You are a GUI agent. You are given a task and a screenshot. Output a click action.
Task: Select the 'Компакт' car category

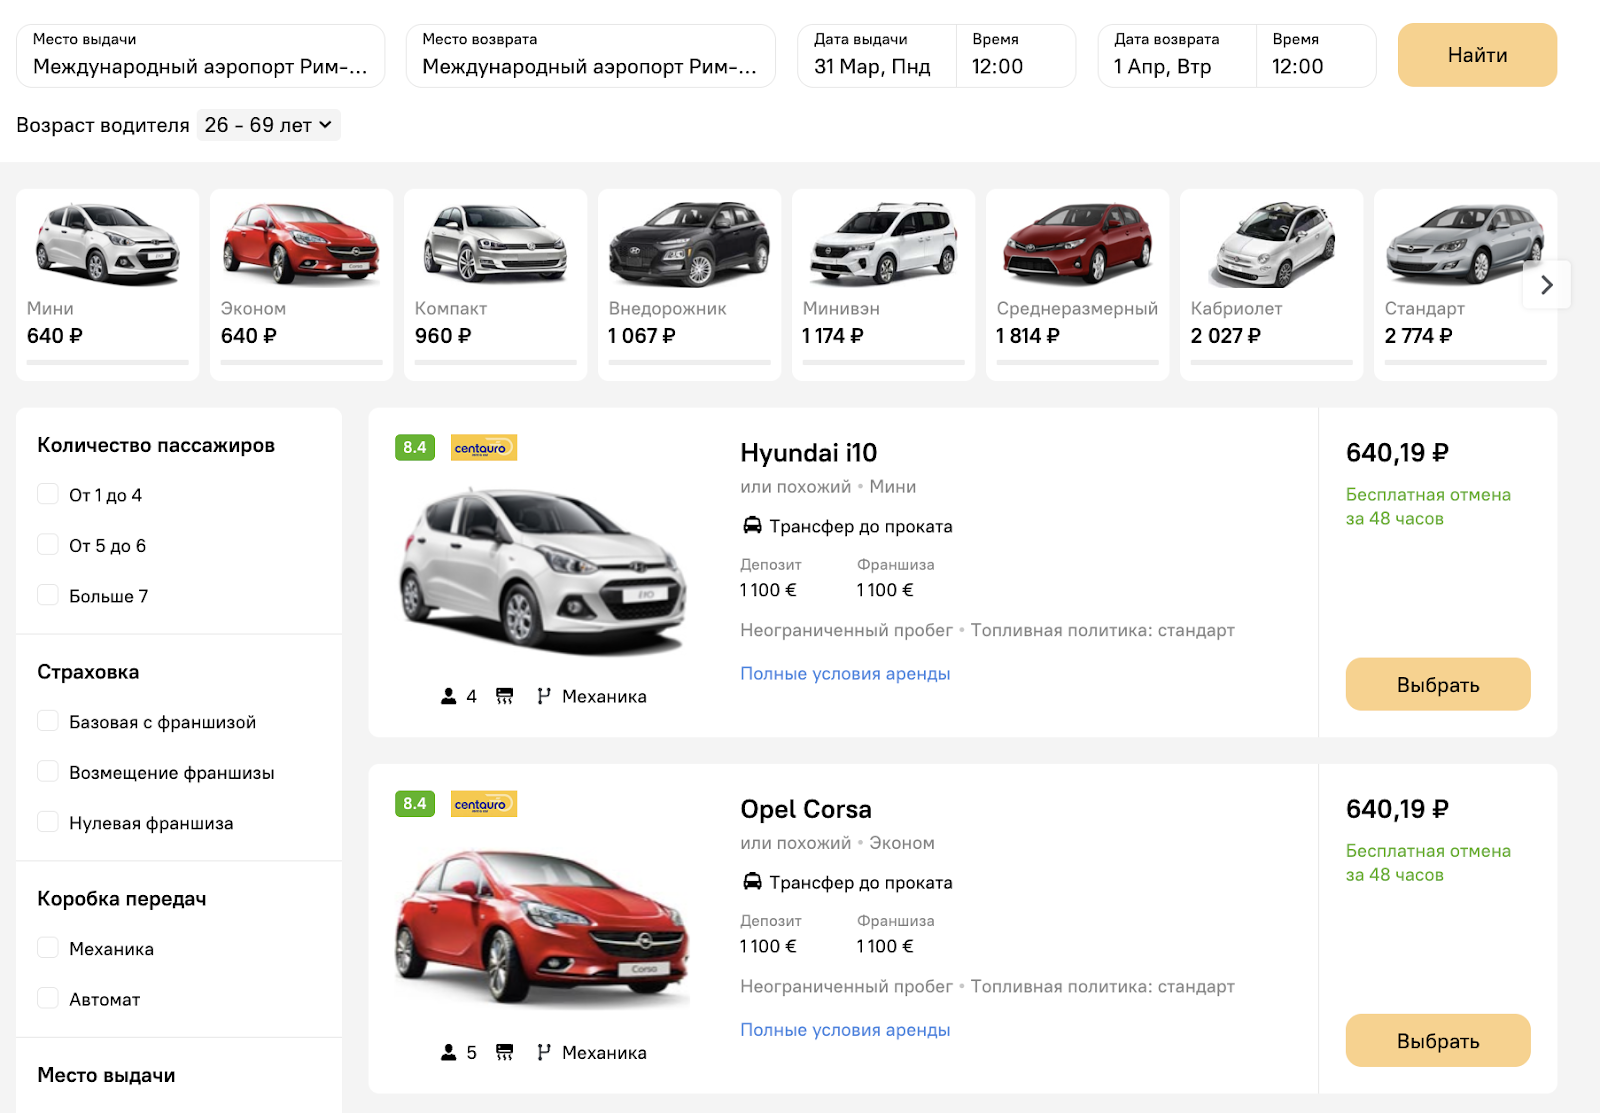click(x=496, y=285)
